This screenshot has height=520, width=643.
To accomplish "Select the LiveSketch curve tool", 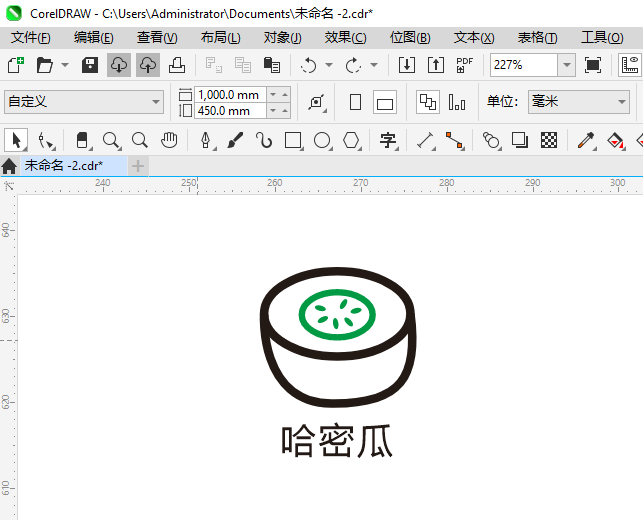I will (264, 140).
